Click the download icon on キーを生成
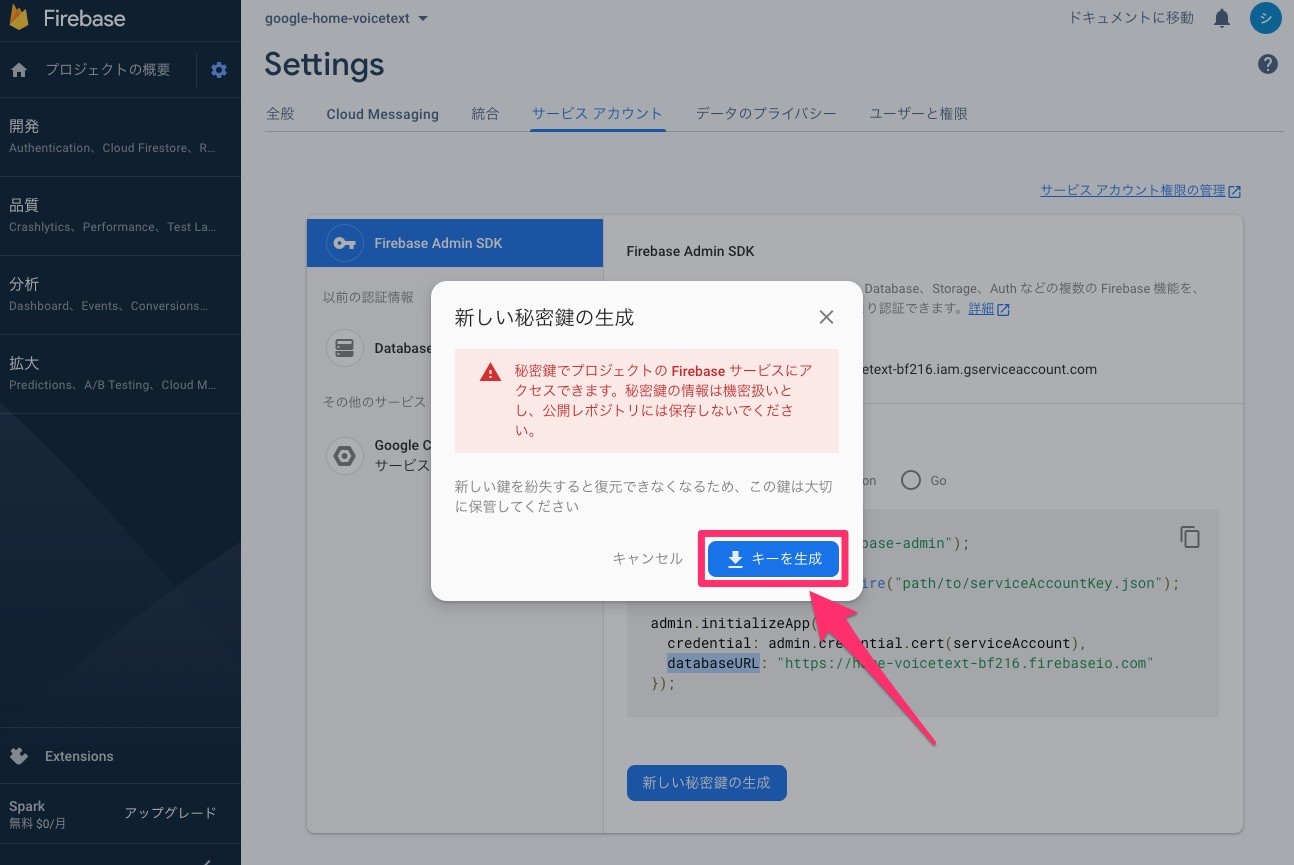 [x=735, y=559]
